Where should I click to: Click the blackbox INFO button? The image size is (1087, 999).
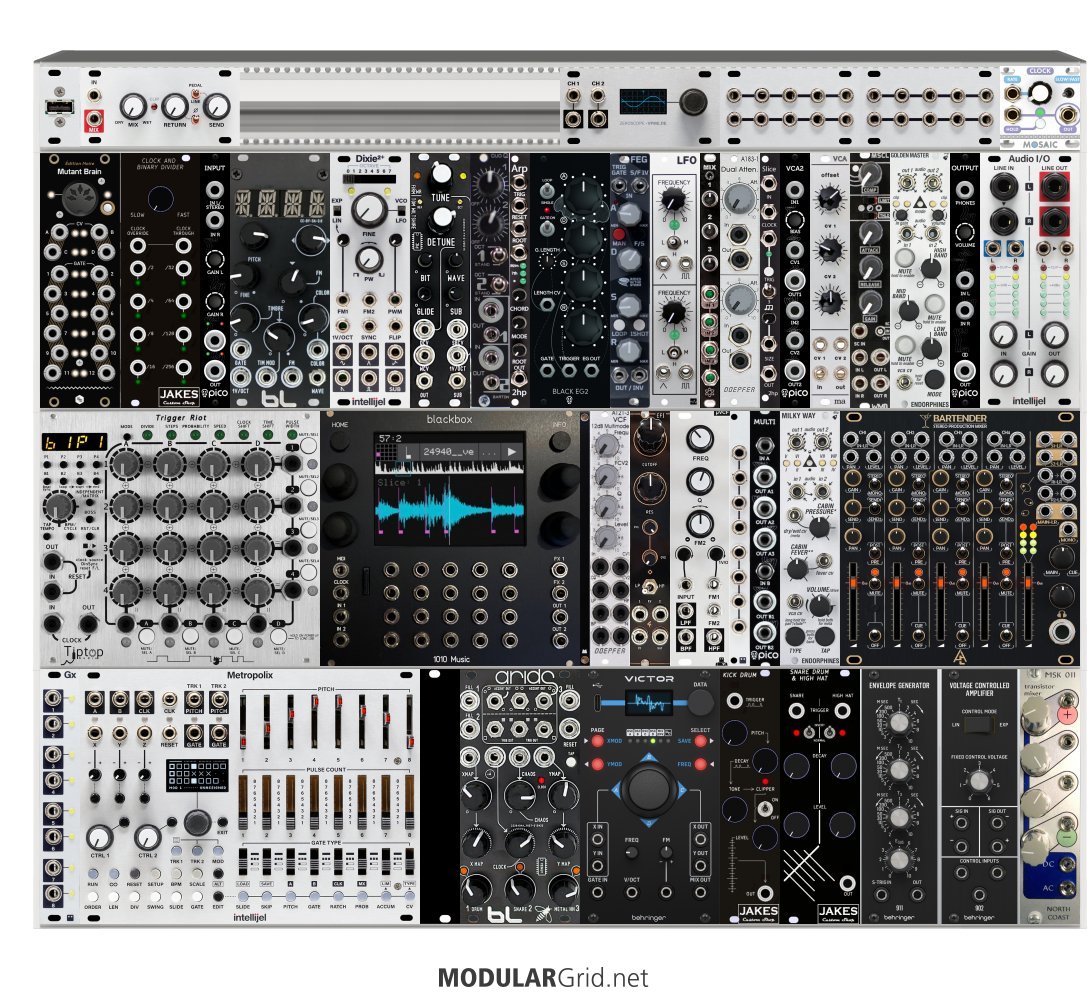[x=559, y=442]
